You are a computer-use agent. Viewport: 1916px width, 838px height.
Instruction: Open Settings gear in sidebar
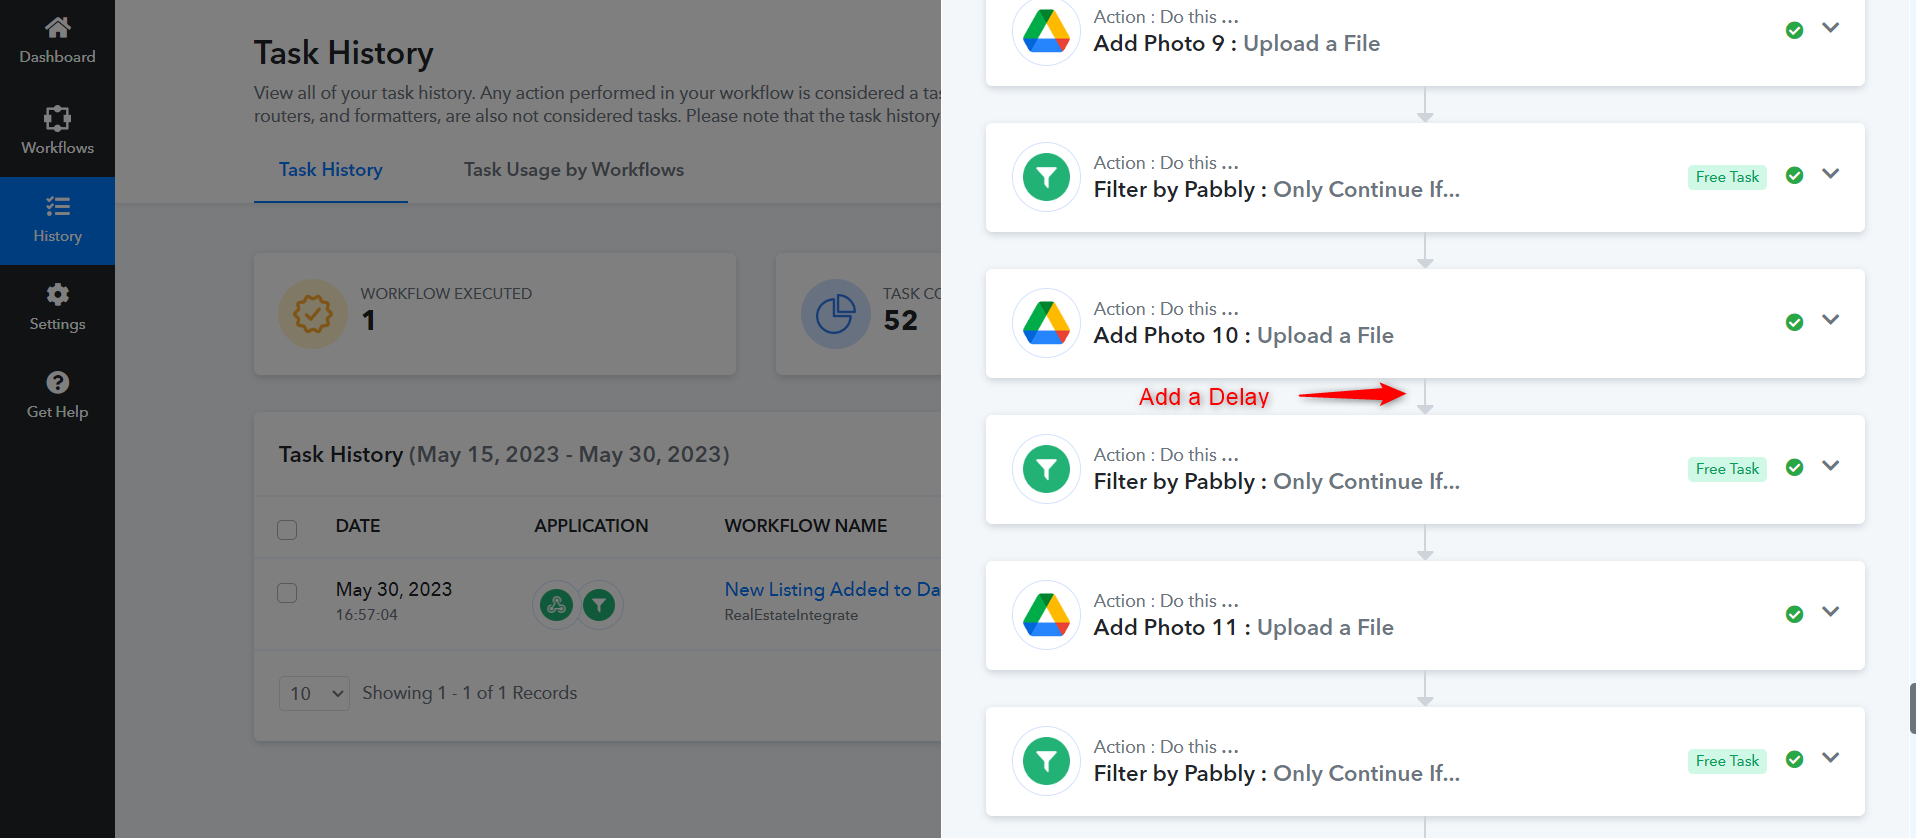[57, 294]
